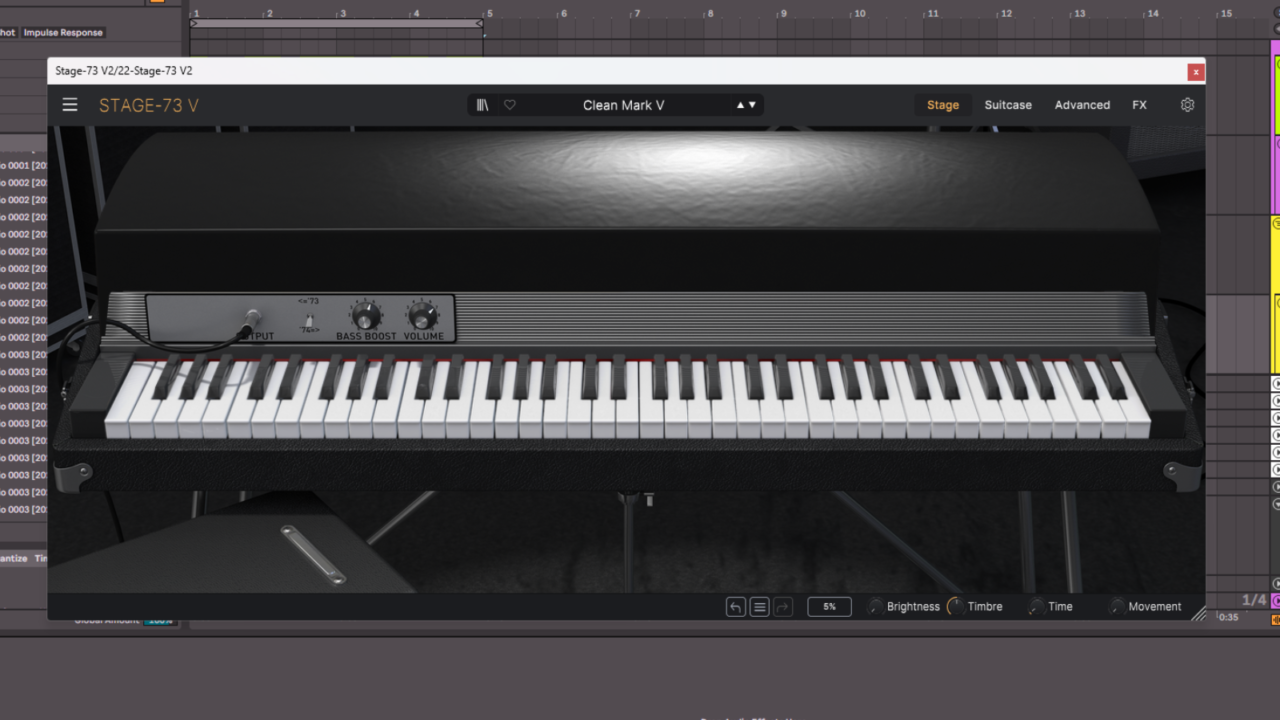Viewport: 1280px width, 720px height.
Task: Click bar 10 in the Ableton timeline ruler
Action: click(x=859, y=14)
